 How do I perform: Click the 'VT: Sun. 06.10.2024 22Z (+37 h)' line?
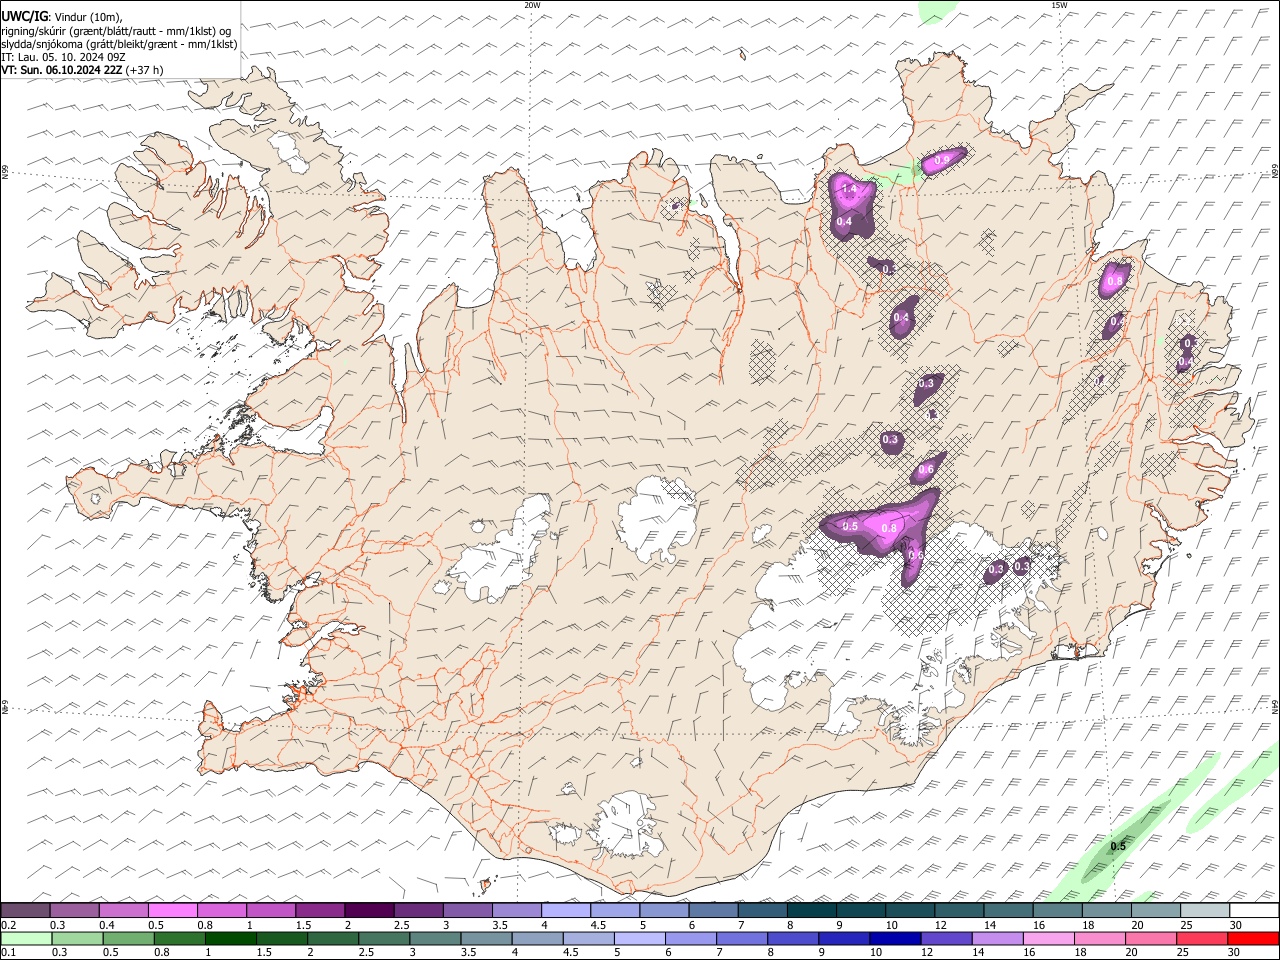82,70
